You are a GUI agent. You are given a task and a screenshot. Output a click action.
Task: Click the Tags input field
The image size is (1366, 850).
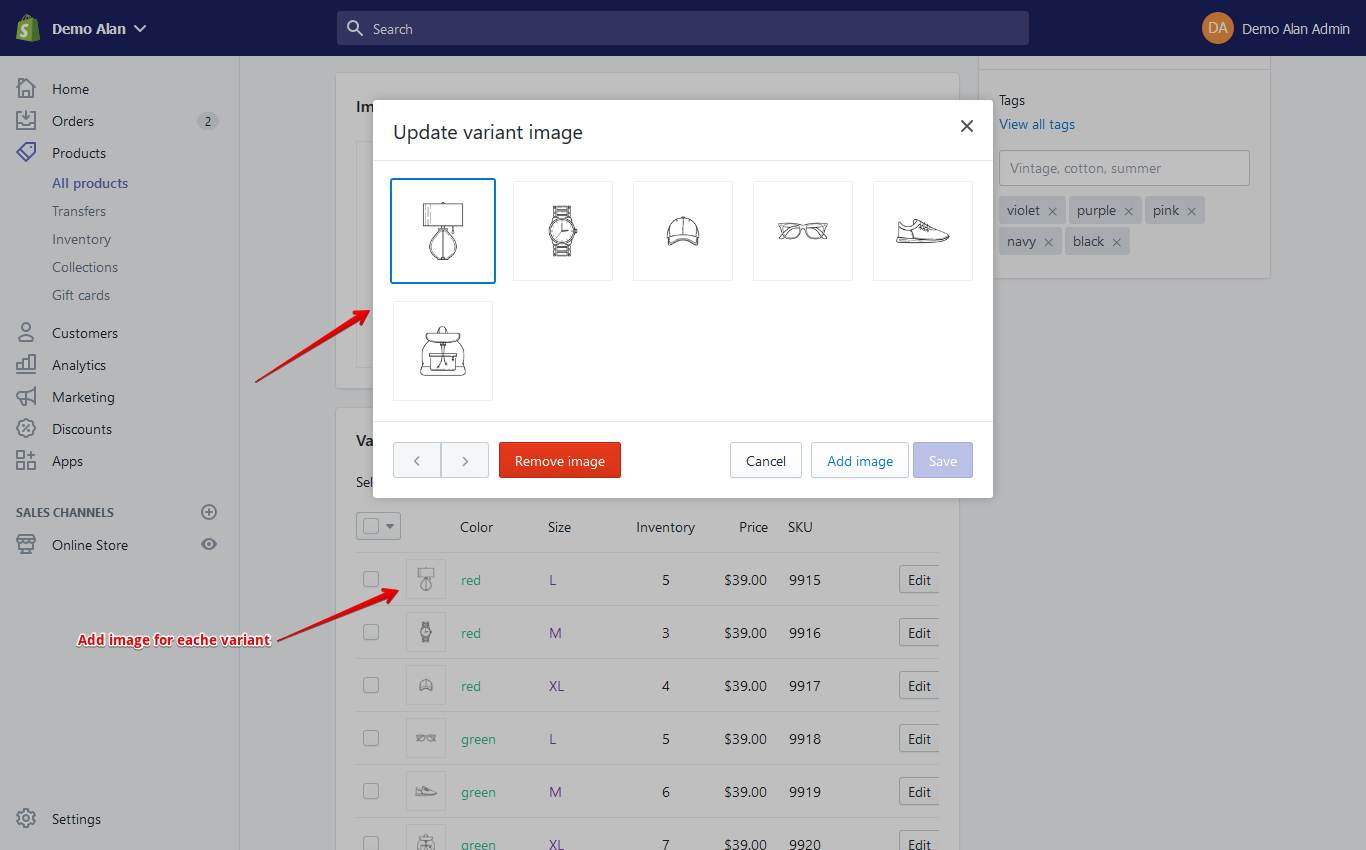[x=1124, y=168]
